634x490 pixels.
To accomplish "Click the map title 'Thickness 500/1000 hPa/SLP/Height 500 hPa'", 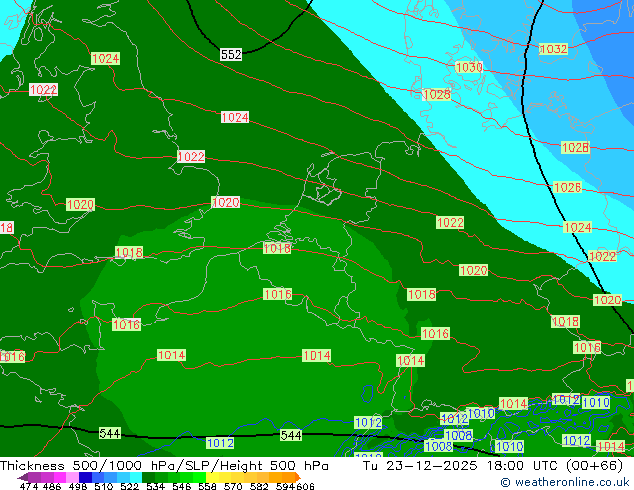I will pyautogui.click(x=164, y=465).
